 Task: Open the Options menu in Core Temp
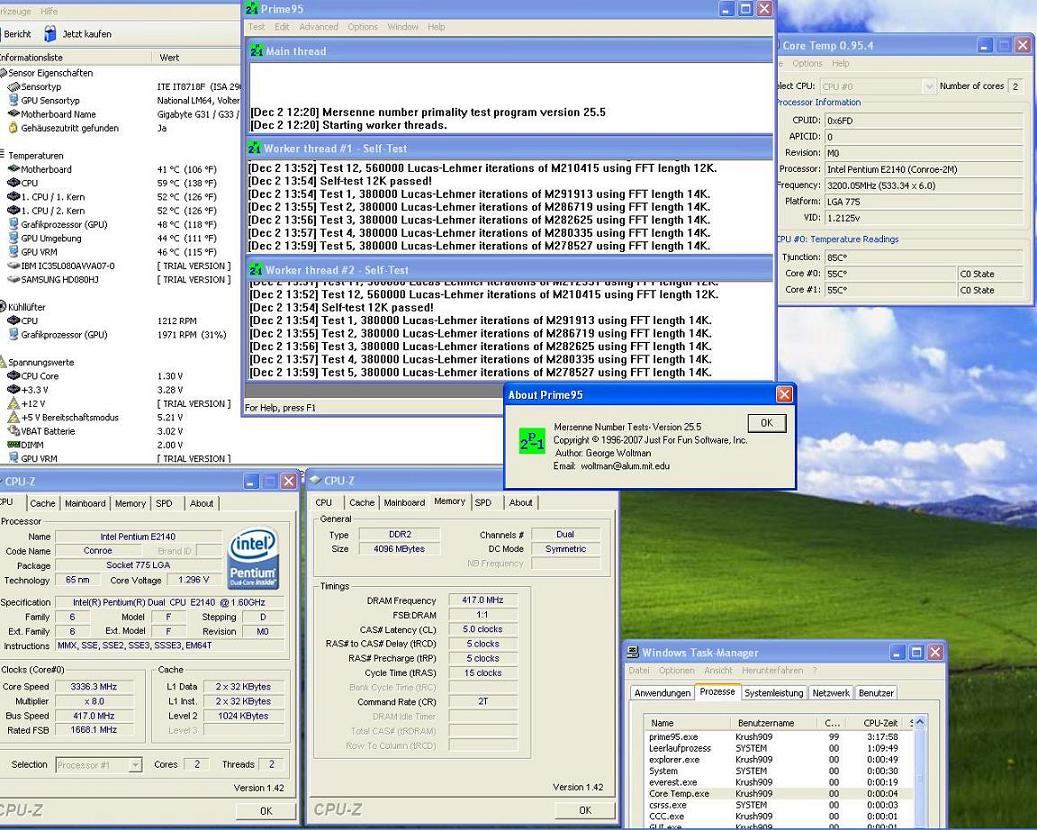click(x=807, y=63)
